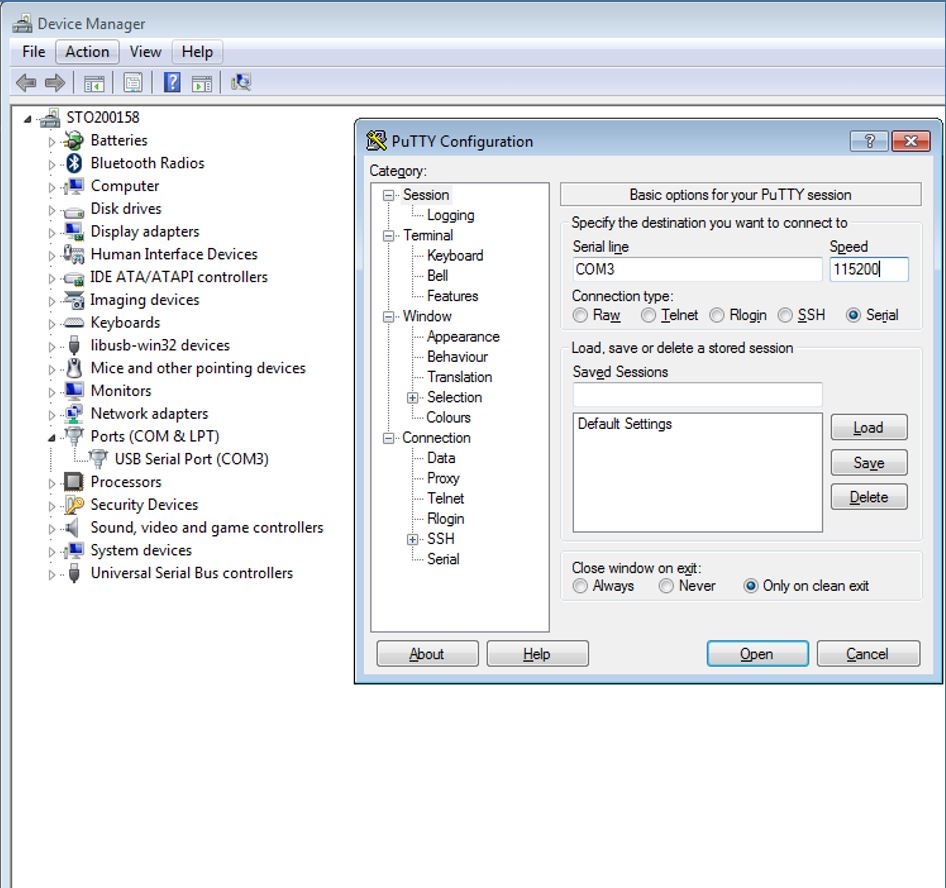Click the Imaging devices icon
This screenshot has height=888, width=946.
[x=74, y=300]
